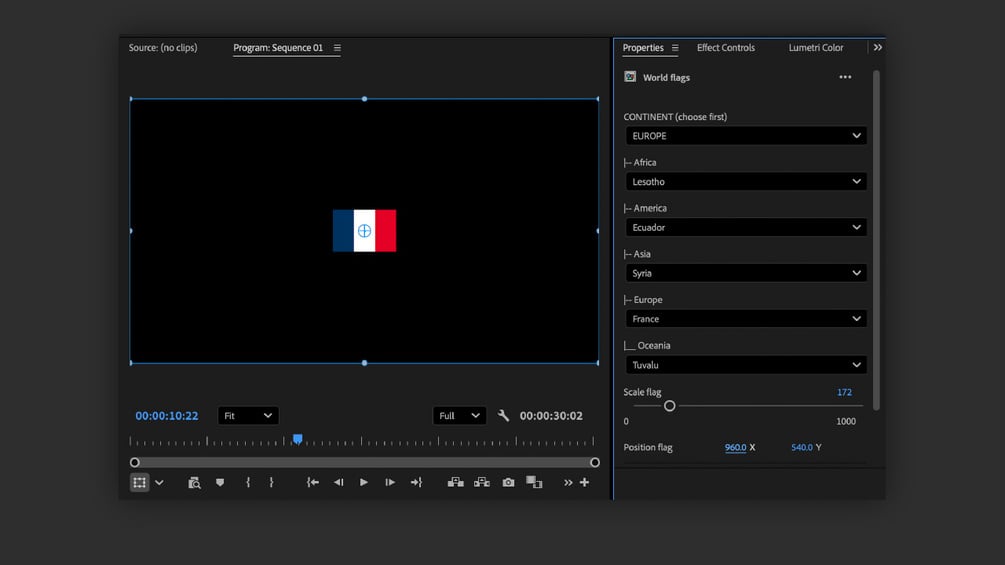Viewport: 1005px width, 565px height.
Task: Show overflow transport buttons chevron
Action: coord(568,482)
